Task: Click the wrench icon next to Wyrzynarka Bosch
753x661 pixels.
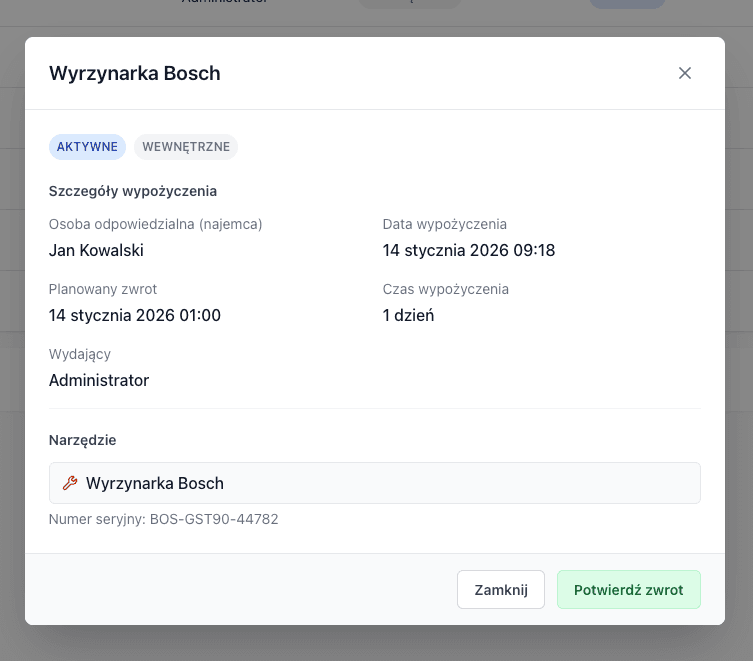Action: (x=70, y=483)
